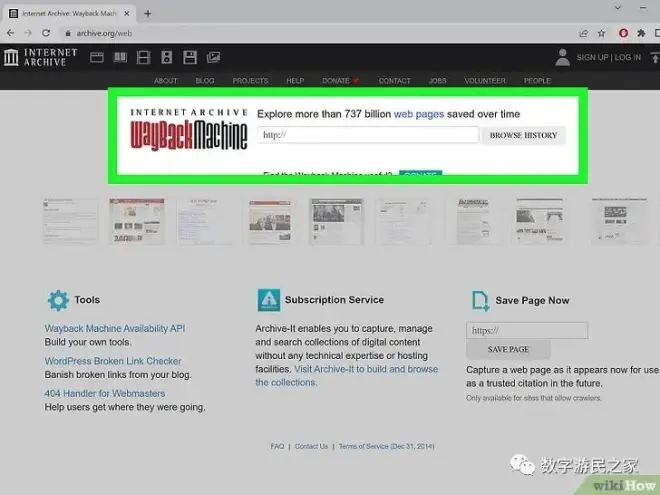
Task: Open the fifth archived page thumbnail
Action: (336, 221)
